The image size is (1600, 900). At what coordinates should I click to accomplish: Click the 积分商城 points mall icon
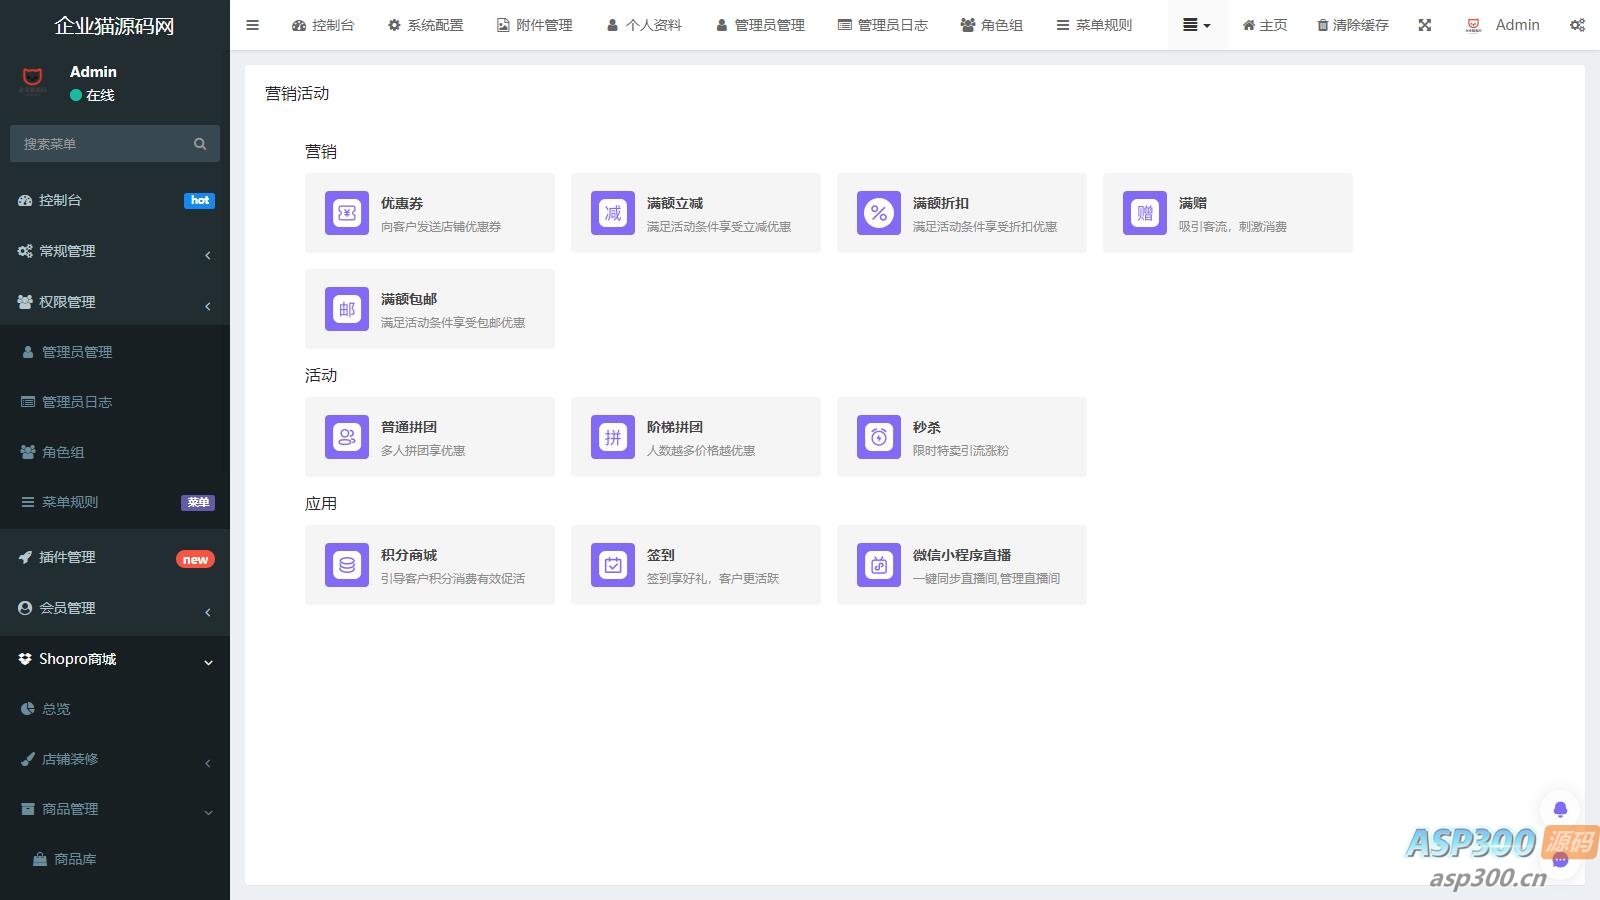(x=346, y=565)
